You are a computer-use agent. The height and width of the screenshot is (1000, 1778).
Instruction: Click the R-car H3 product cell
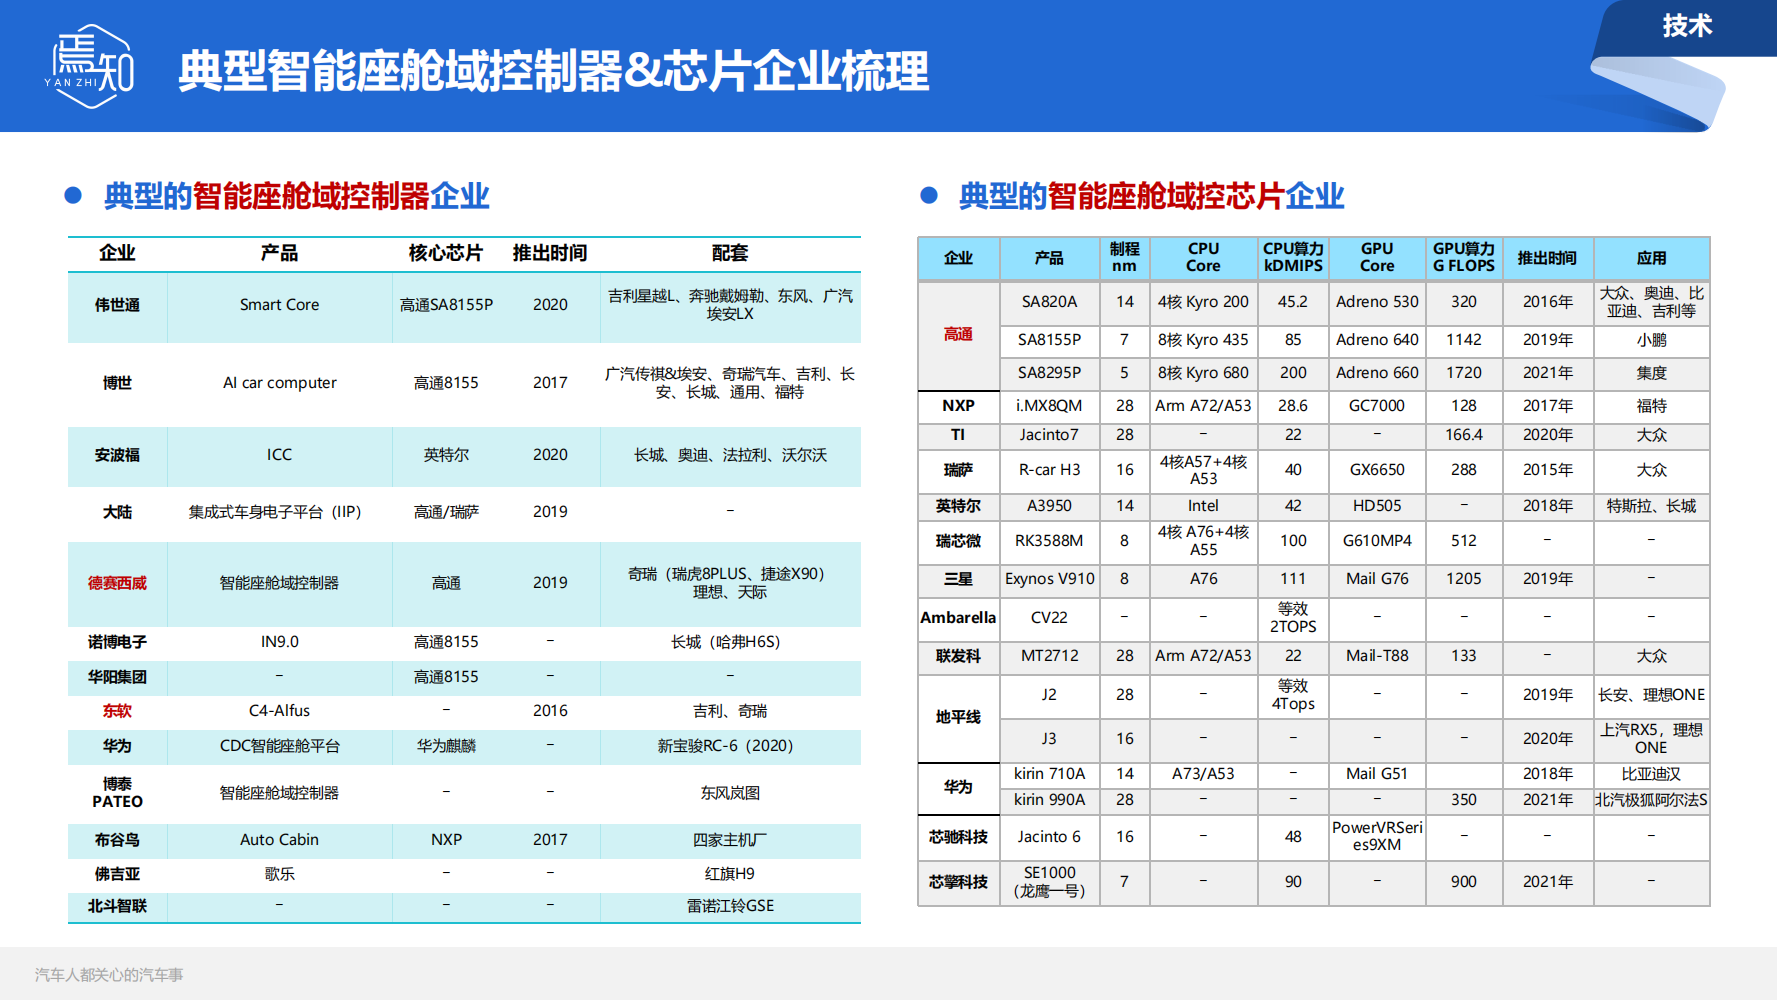point(1049,470)
